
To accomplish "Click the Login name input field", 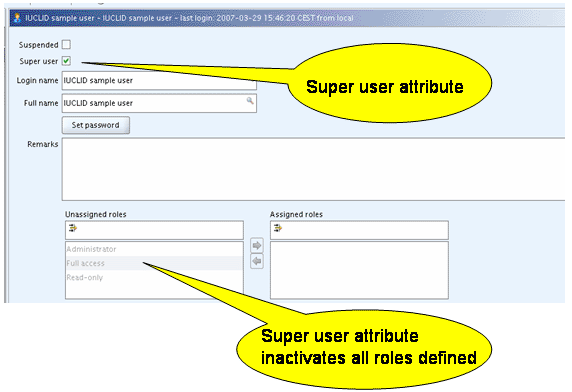I will (159, 81).
